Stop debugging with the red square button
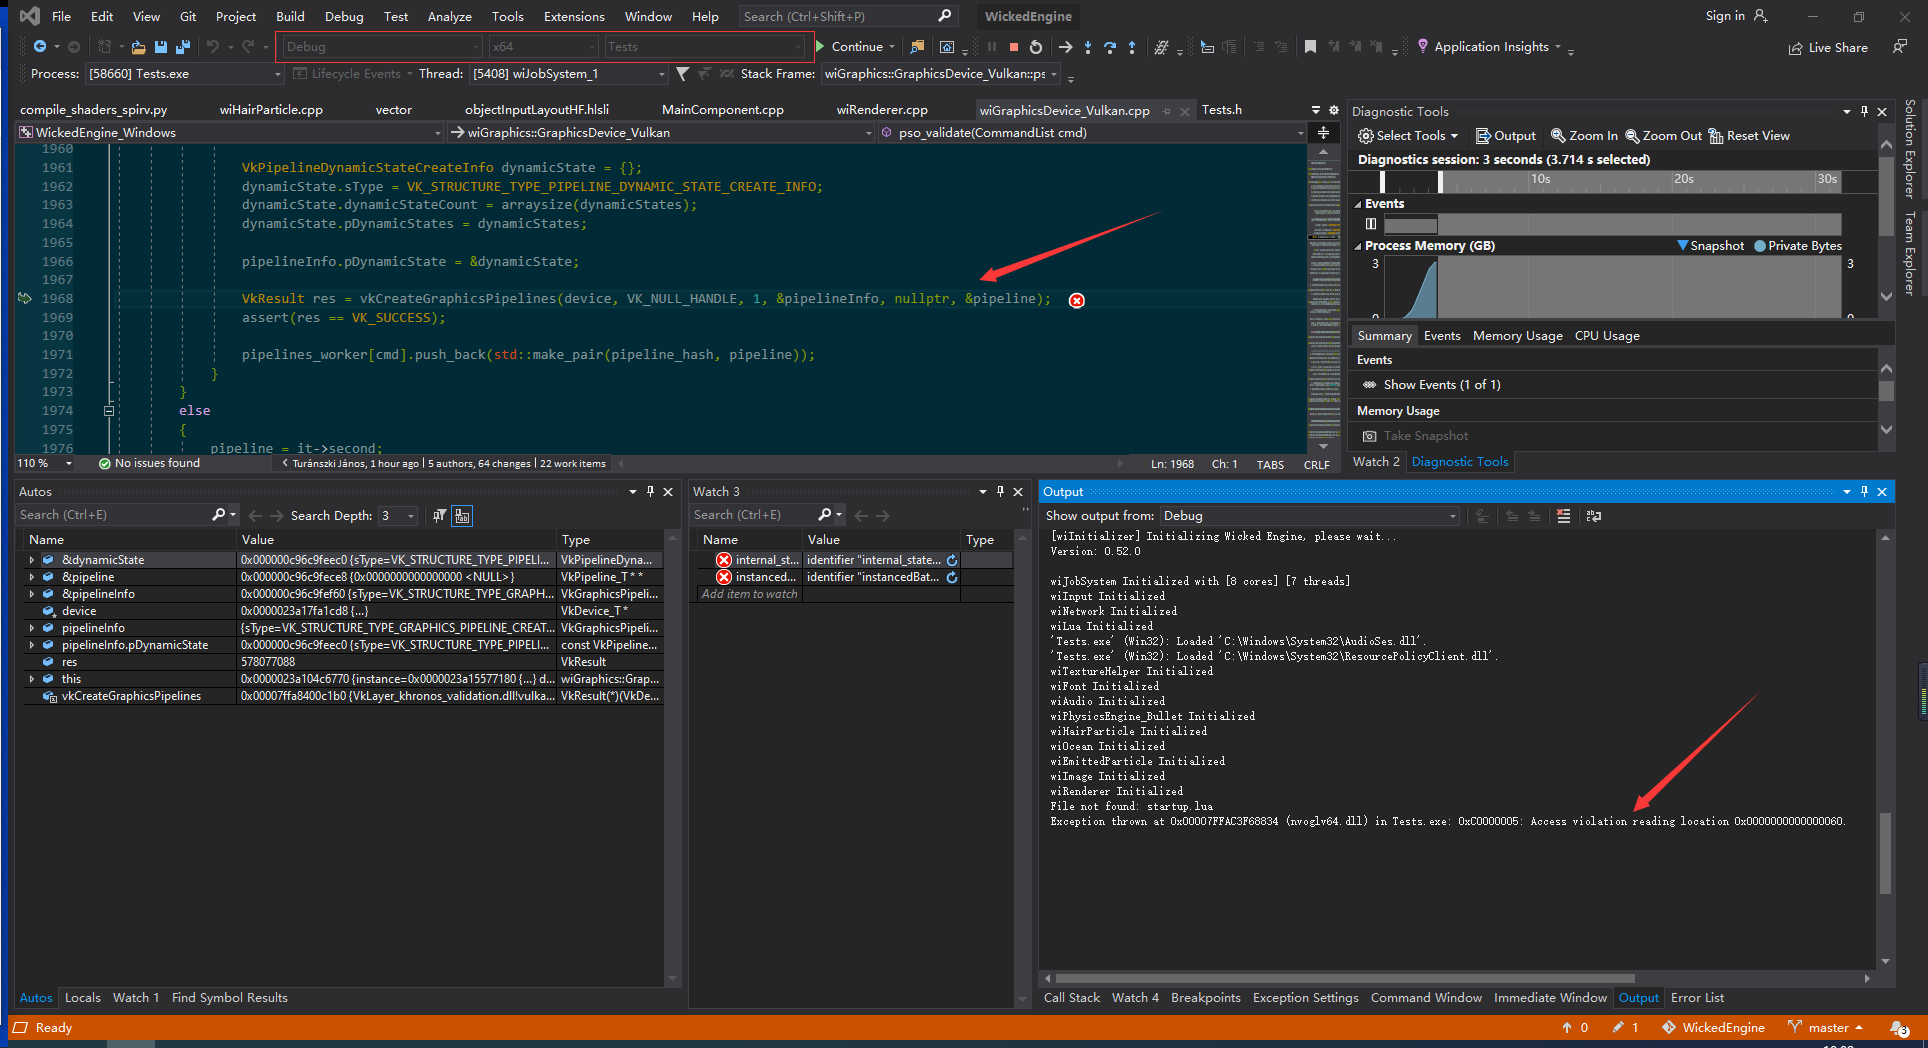The height and width of the screenshot is (1048, 1928). 1013,47
